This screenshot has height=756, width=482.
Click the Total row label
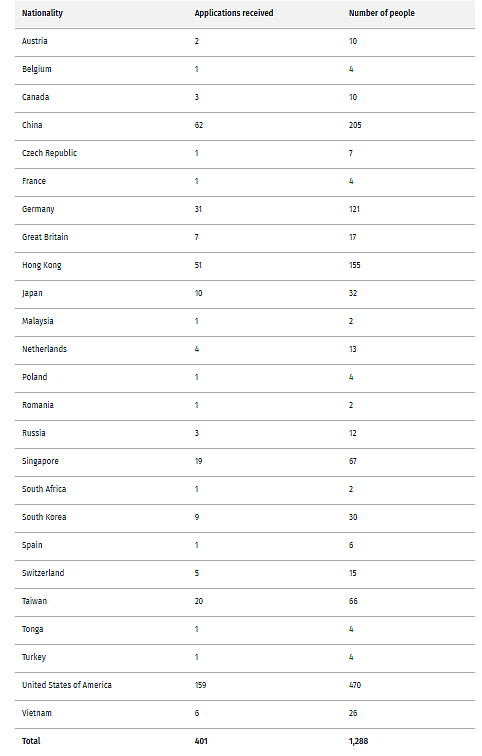31,741
